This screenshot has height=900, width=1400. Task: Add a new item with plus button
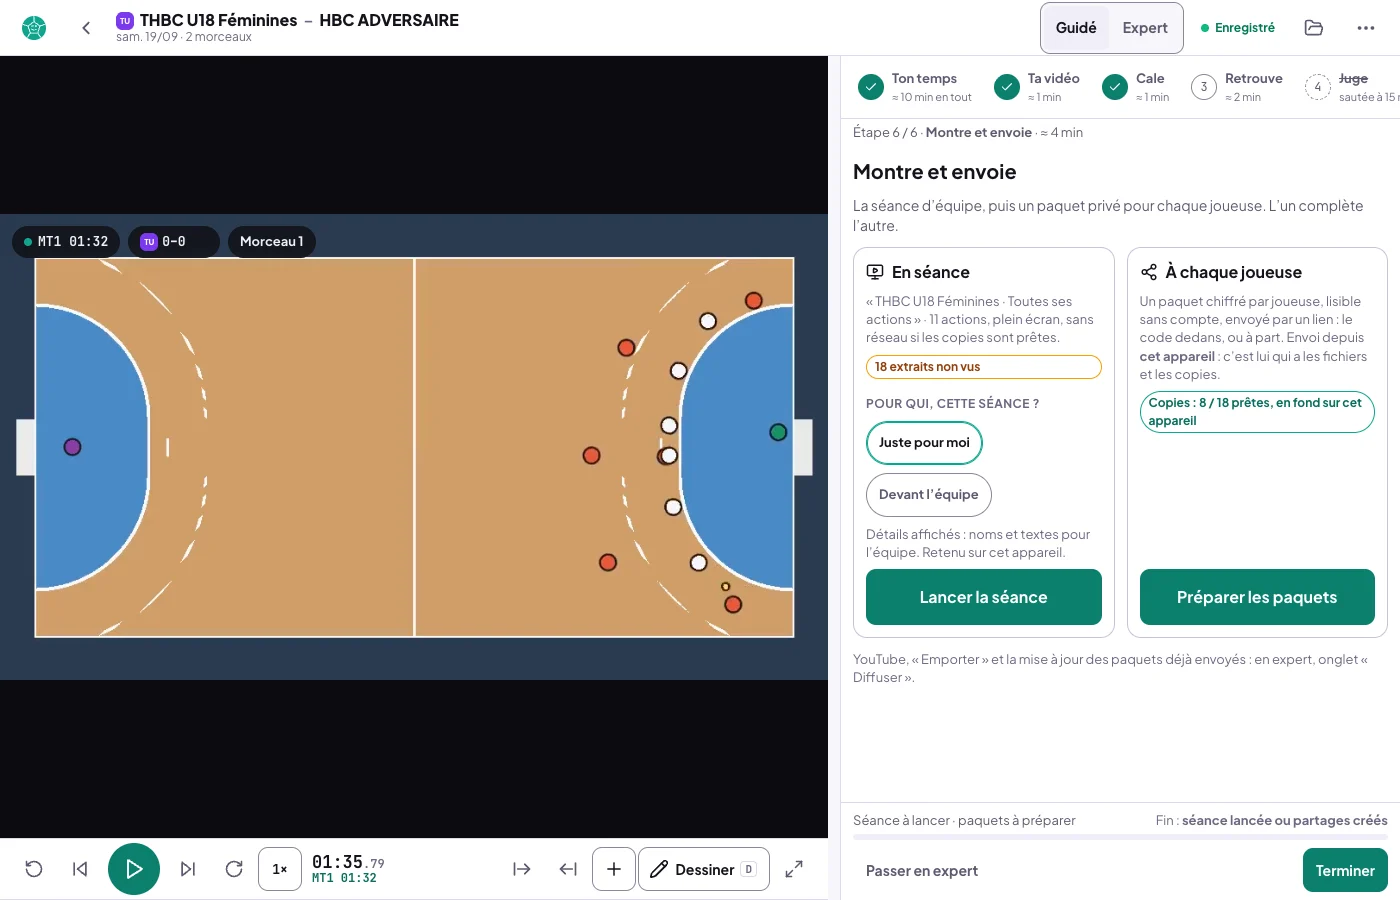click(614, 869)
